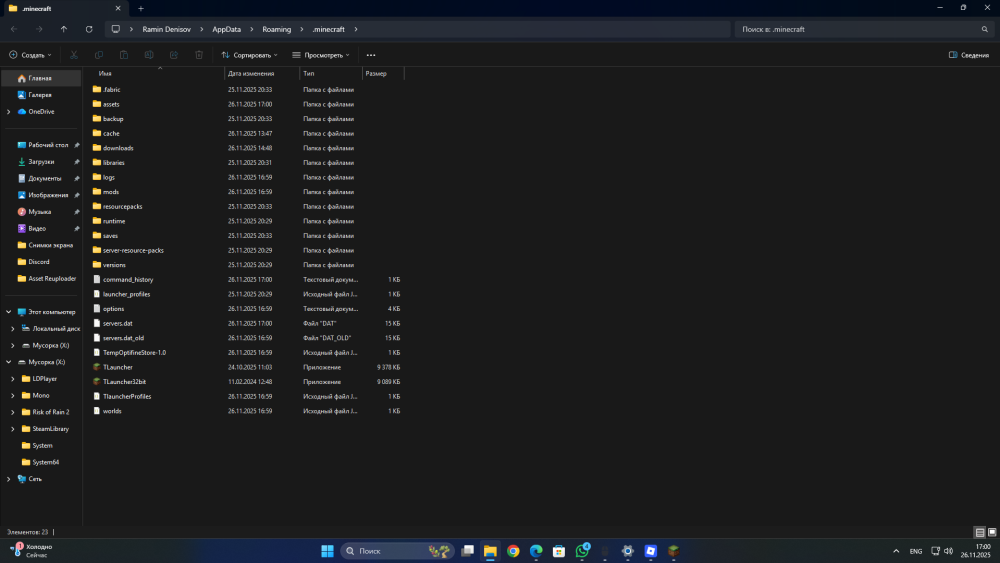Close the .minecraft tab

tap(118, 8)
